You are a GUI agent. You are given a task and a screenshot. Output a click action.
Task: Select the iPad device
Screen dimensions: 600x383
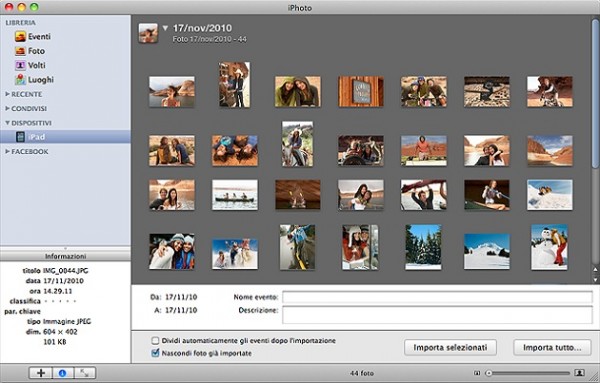point(65,137)
